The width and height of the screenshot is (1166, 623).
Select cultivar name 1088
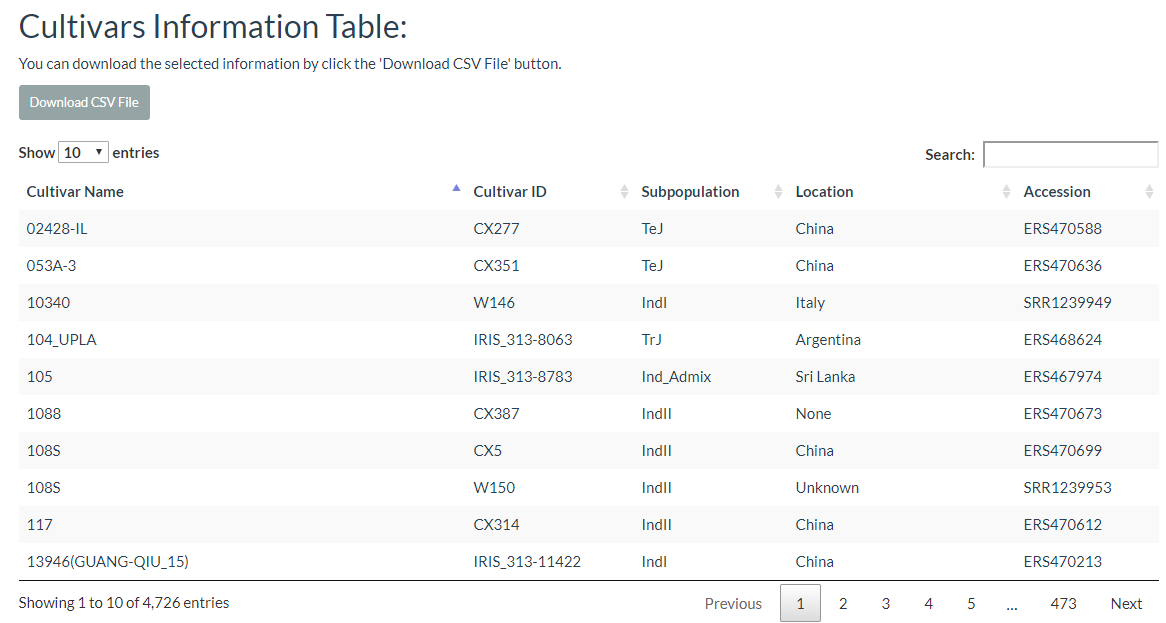(x=44, y=414)
